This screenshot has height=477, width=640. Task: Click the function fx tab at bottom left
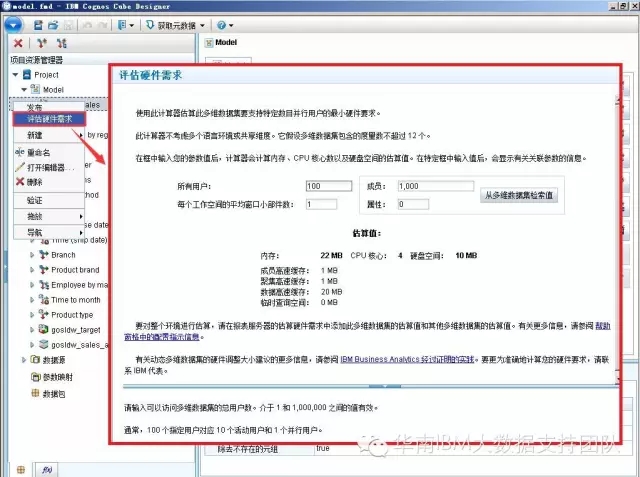[x=47, y=470]
